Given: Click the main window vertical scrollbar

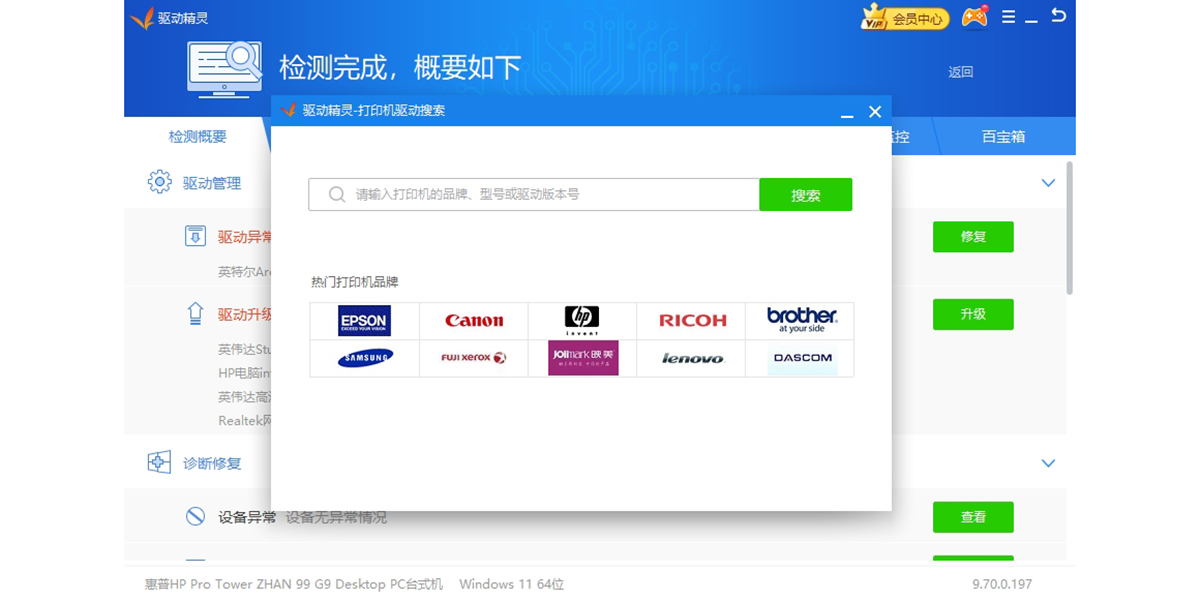Looking at the screenshot, I should coord(1070,227).
